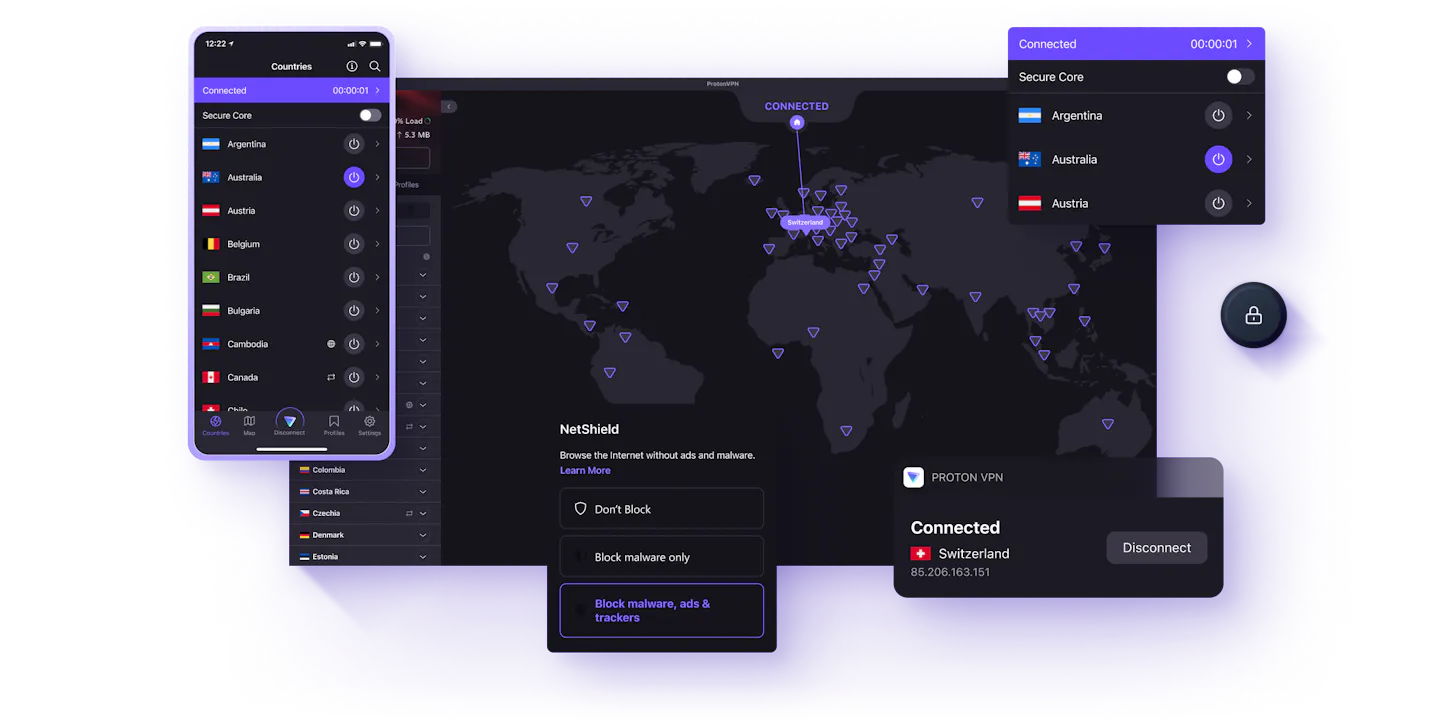This screenshot has height=723, width=1446.
Task: Click the home marker under CONNECTED on map
Action: 797,122
